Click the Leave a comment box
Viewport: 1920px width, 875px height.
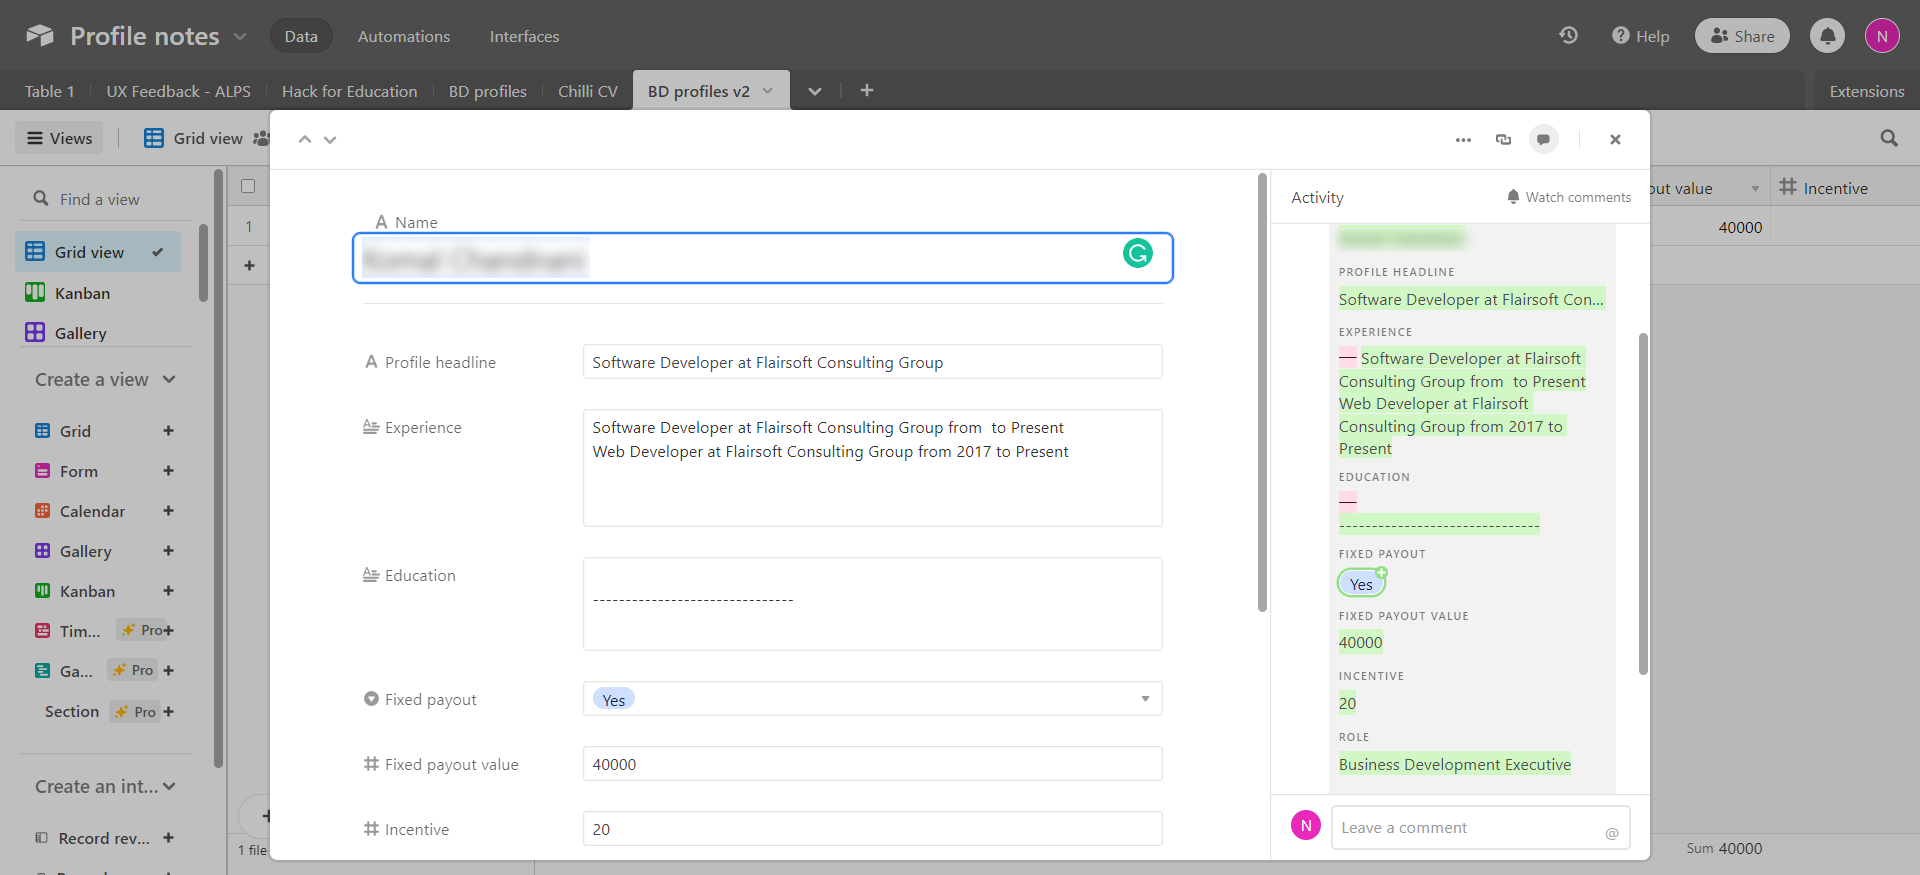pyautogui.click(x=1480, y=828)
